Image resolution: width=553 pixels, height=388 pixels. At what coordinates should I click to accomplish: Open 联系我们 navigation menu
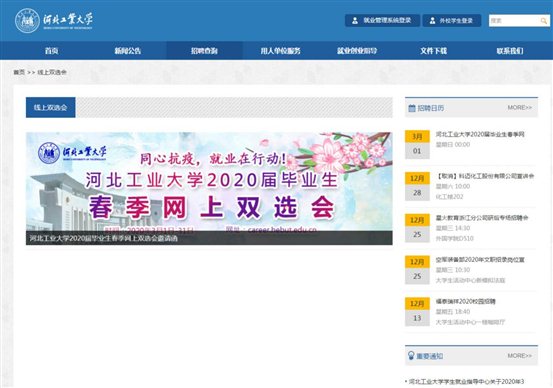(510, 51)
